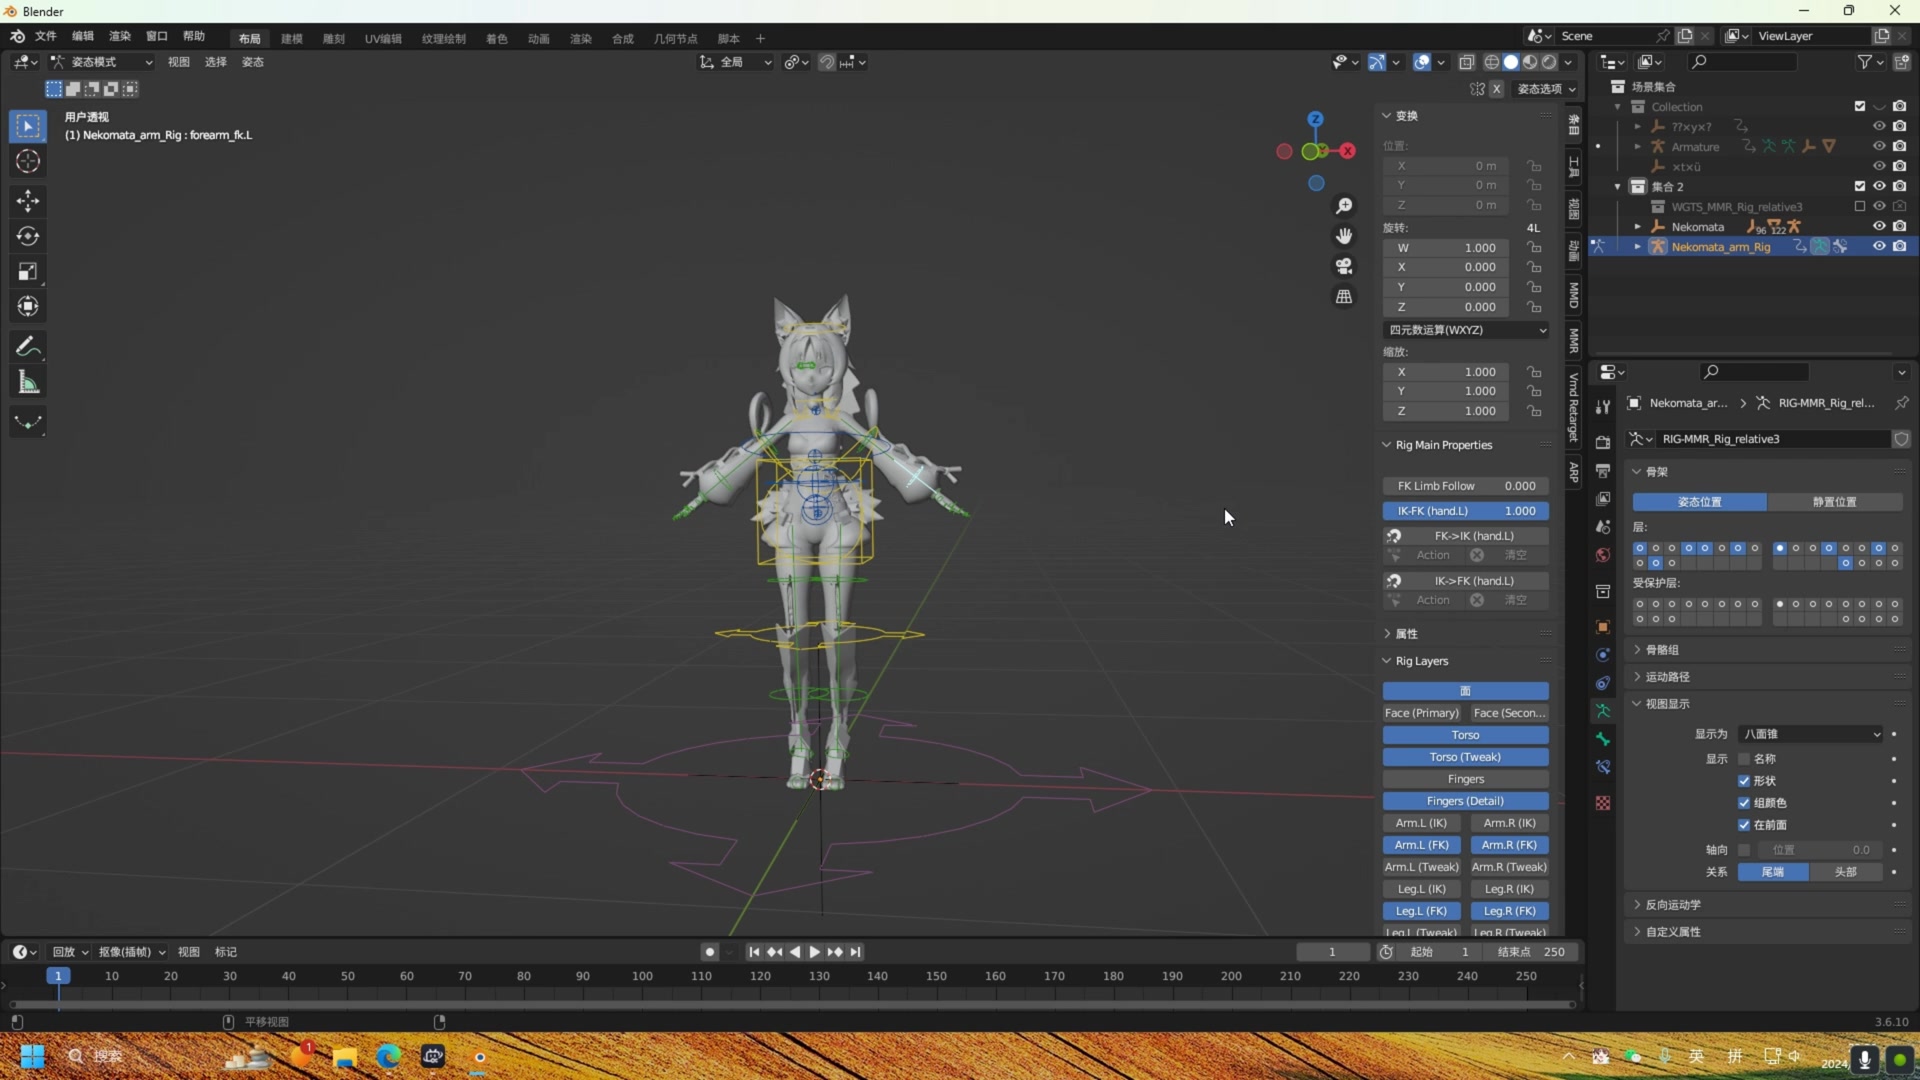Click the FK->IK (hand.L) snap button
The width and height of the screenshot is (1920, 1080).
[1473, 536]
